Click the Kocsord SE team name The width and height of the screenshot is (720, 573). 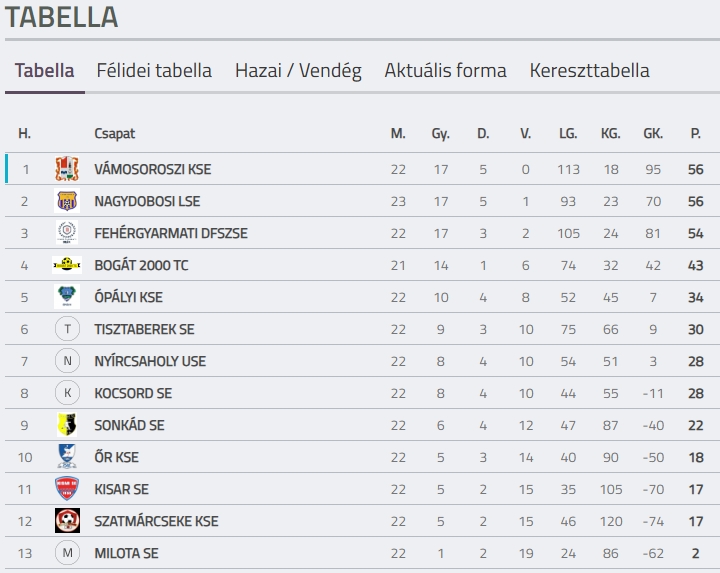133,393
